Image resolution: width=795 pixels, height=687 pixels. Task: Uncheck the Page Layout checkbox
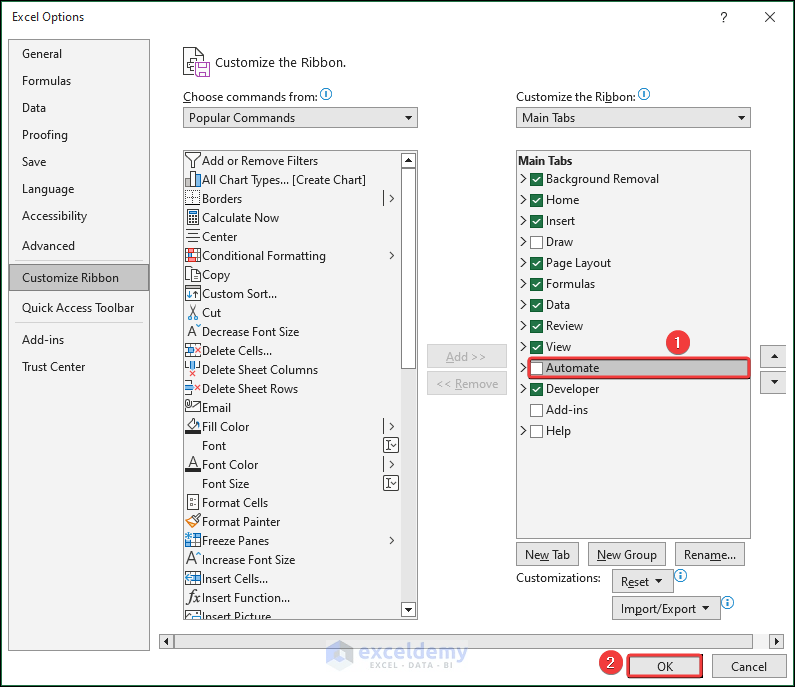pyautogui.click(x=536, y=263)
